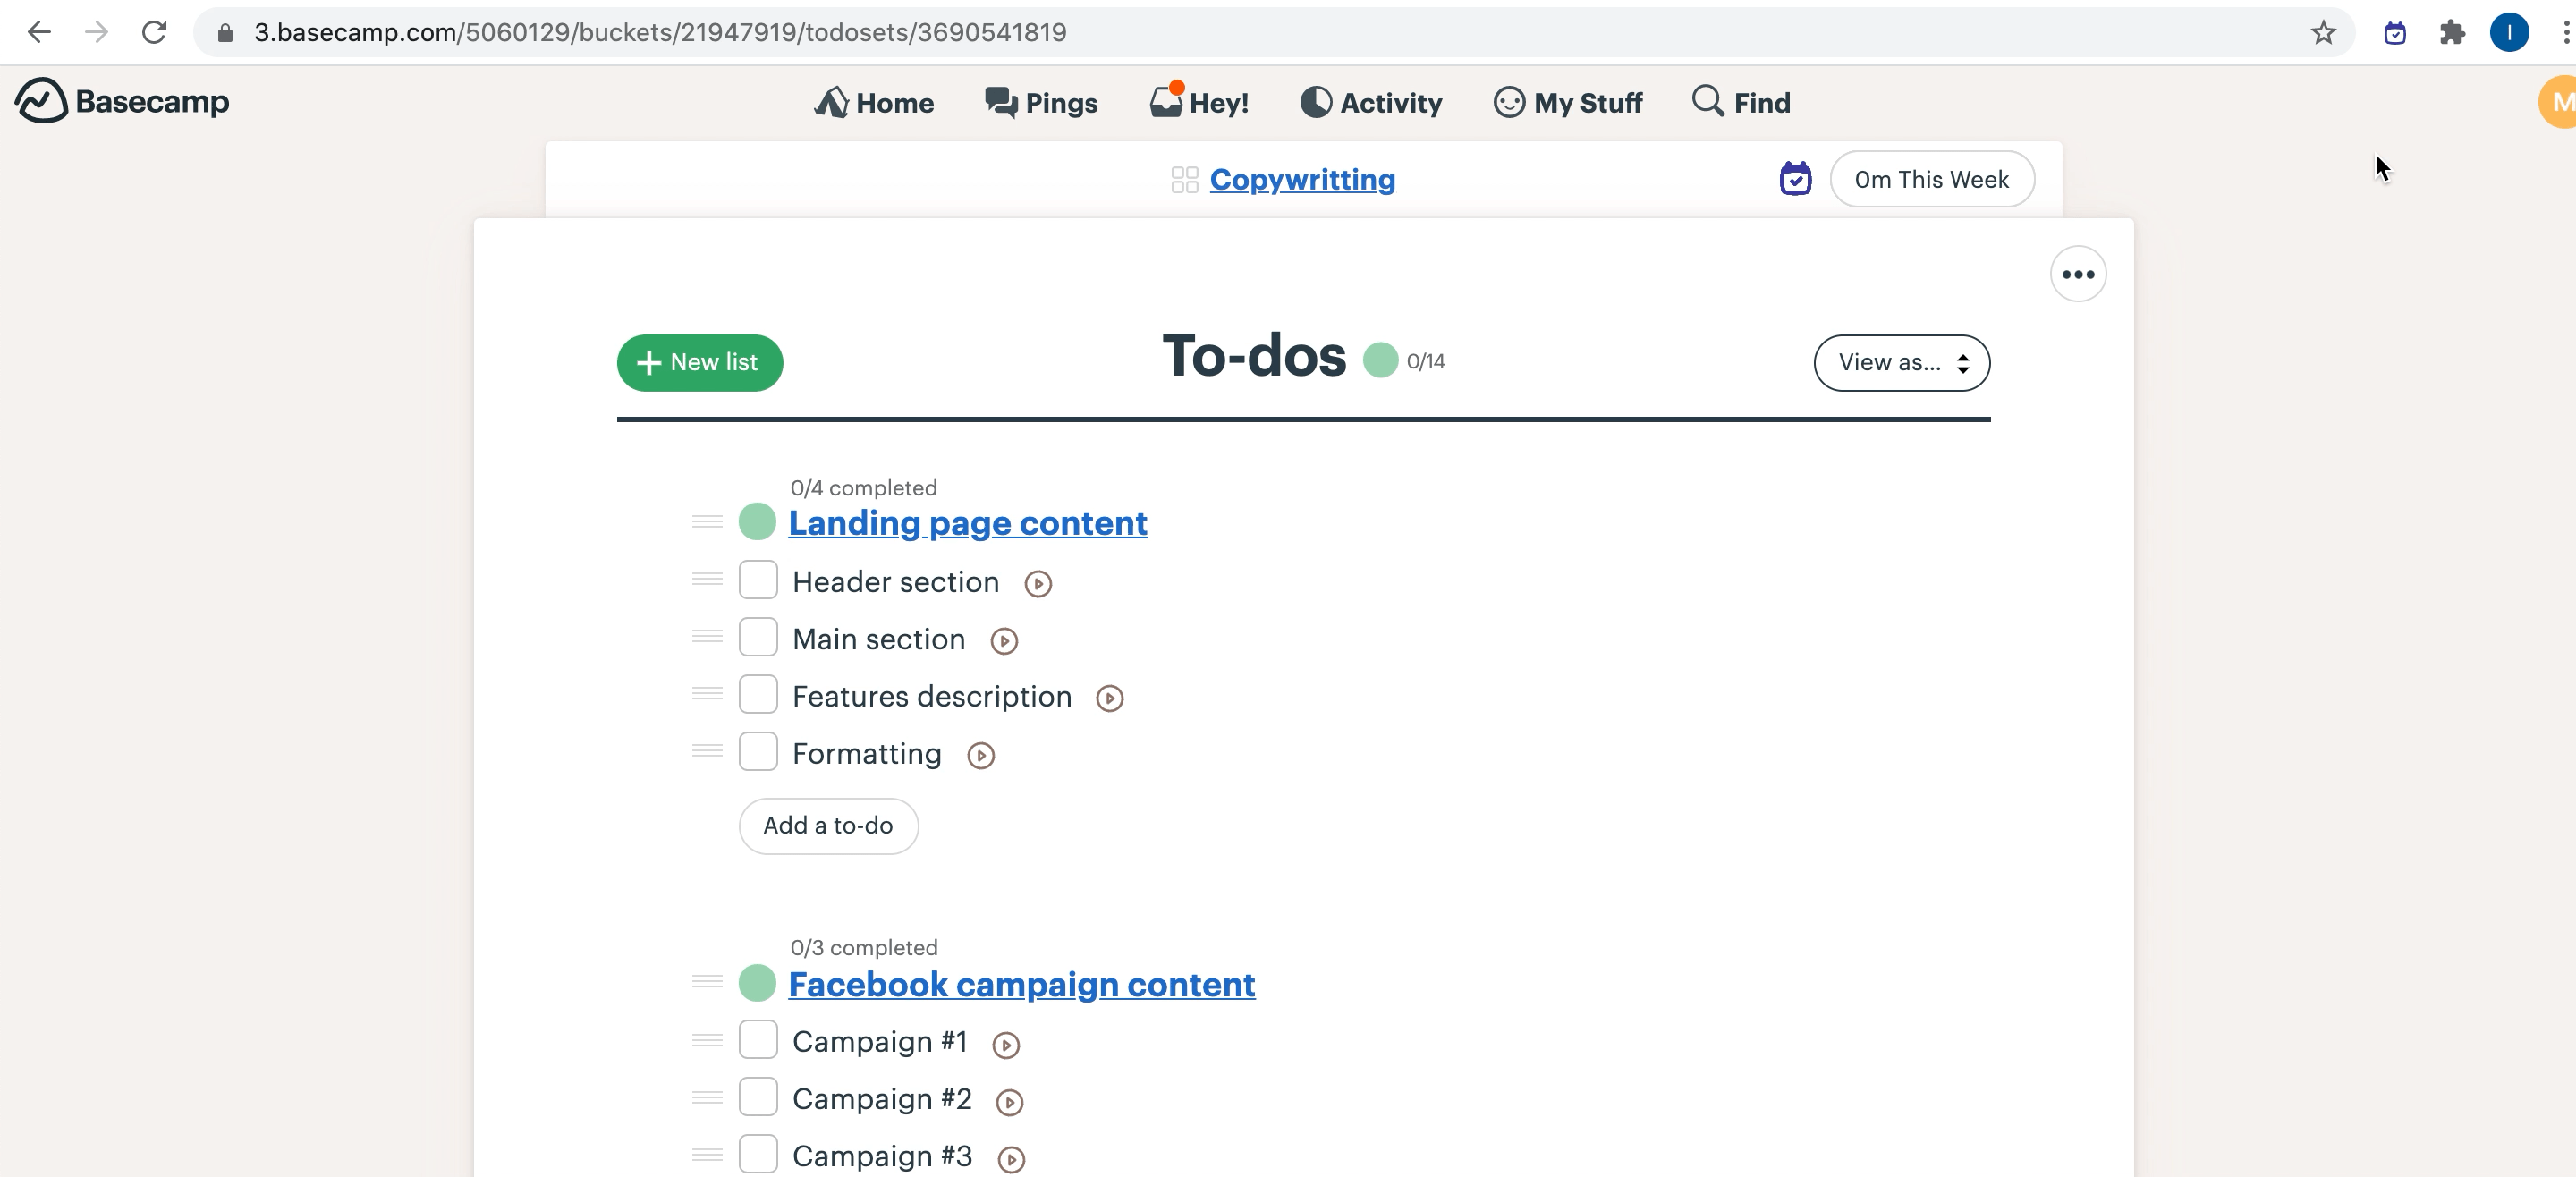Start timer on Campaign #2 to-do

1010,1102
